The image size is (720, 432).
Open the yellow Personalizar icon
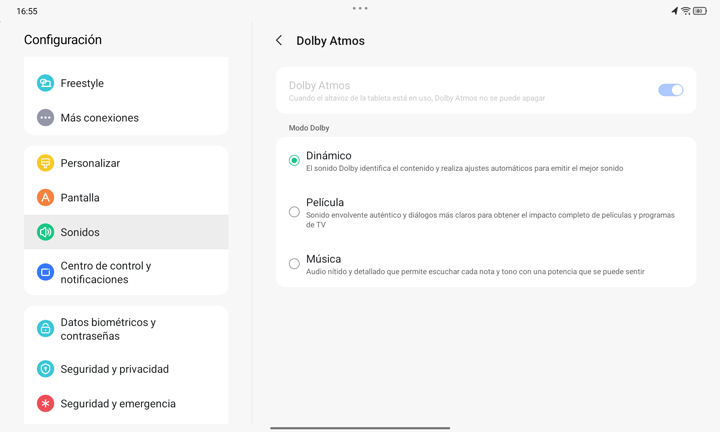45,163
